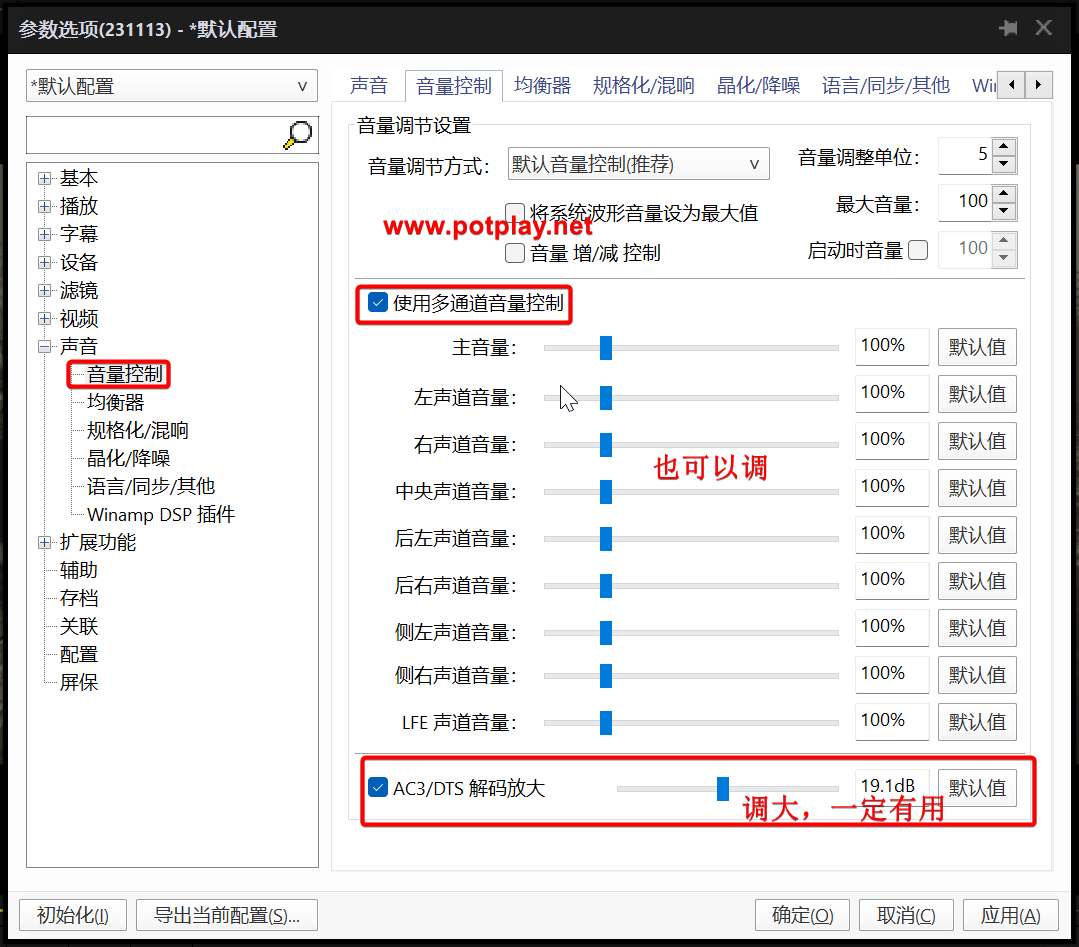Image resolution: width=1079 pixels, height=947 pixels.
Task: Open the 语言/同步/其他 tab
Action: 886,85
